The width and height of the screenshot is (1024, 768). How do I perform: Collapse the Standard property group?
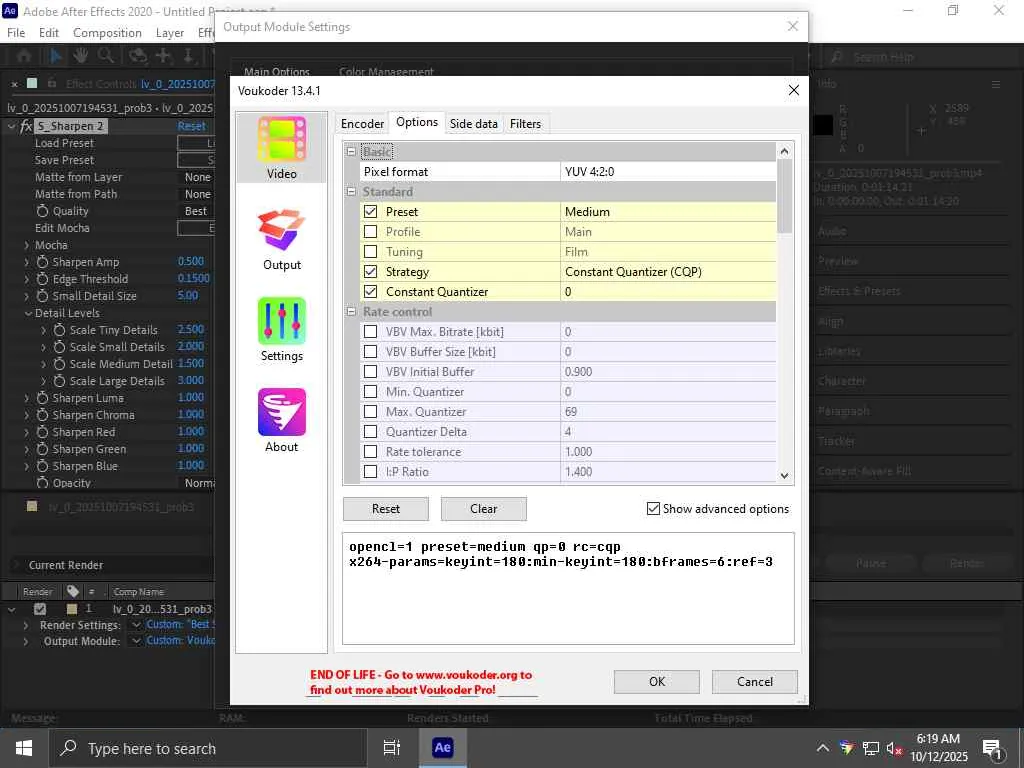[x=351, y=192]
